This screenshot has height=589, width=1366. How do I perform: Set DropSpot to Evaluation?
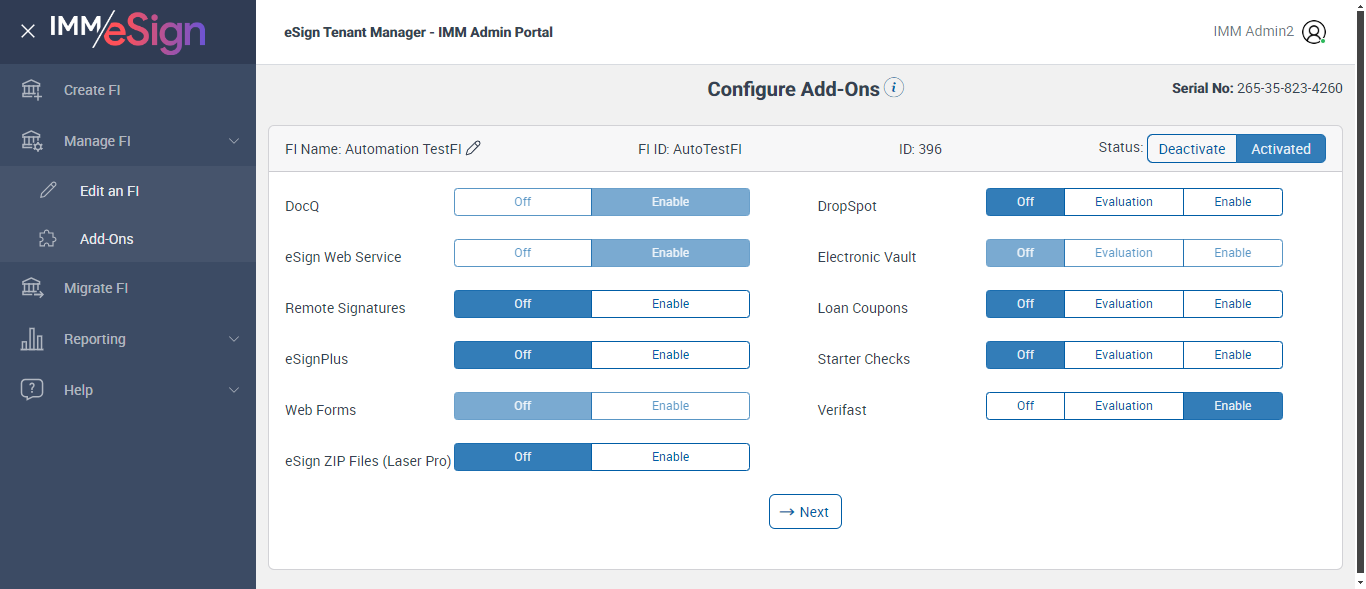click(x=1123, y=202)
